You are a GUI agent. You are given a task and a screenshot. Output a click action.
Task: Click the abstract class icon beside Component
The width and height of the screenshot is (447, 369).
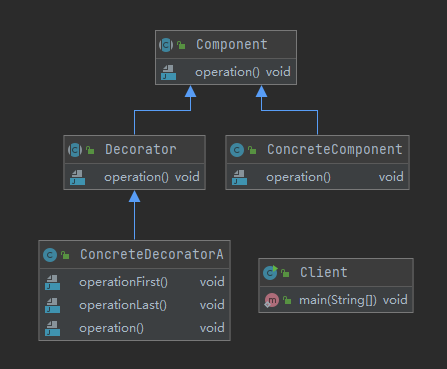(x=166, y=45)
